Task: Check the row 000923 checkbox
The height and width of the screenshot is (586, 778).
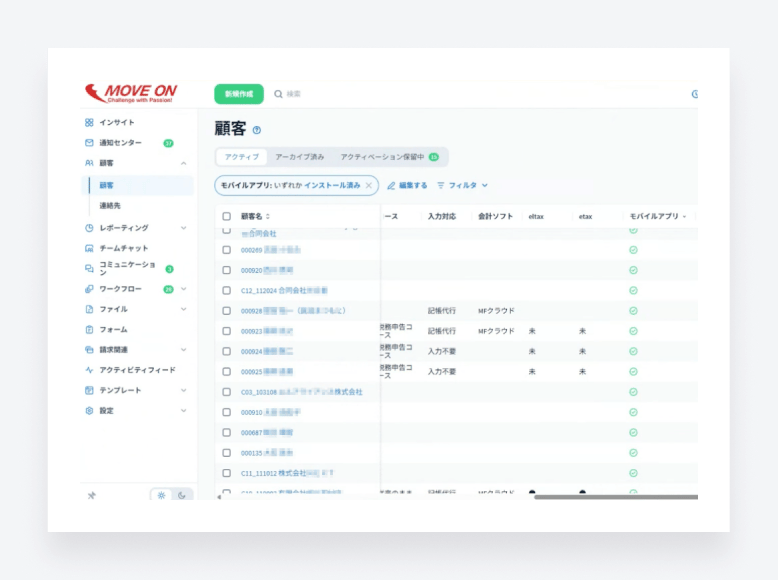Action: 227,331
